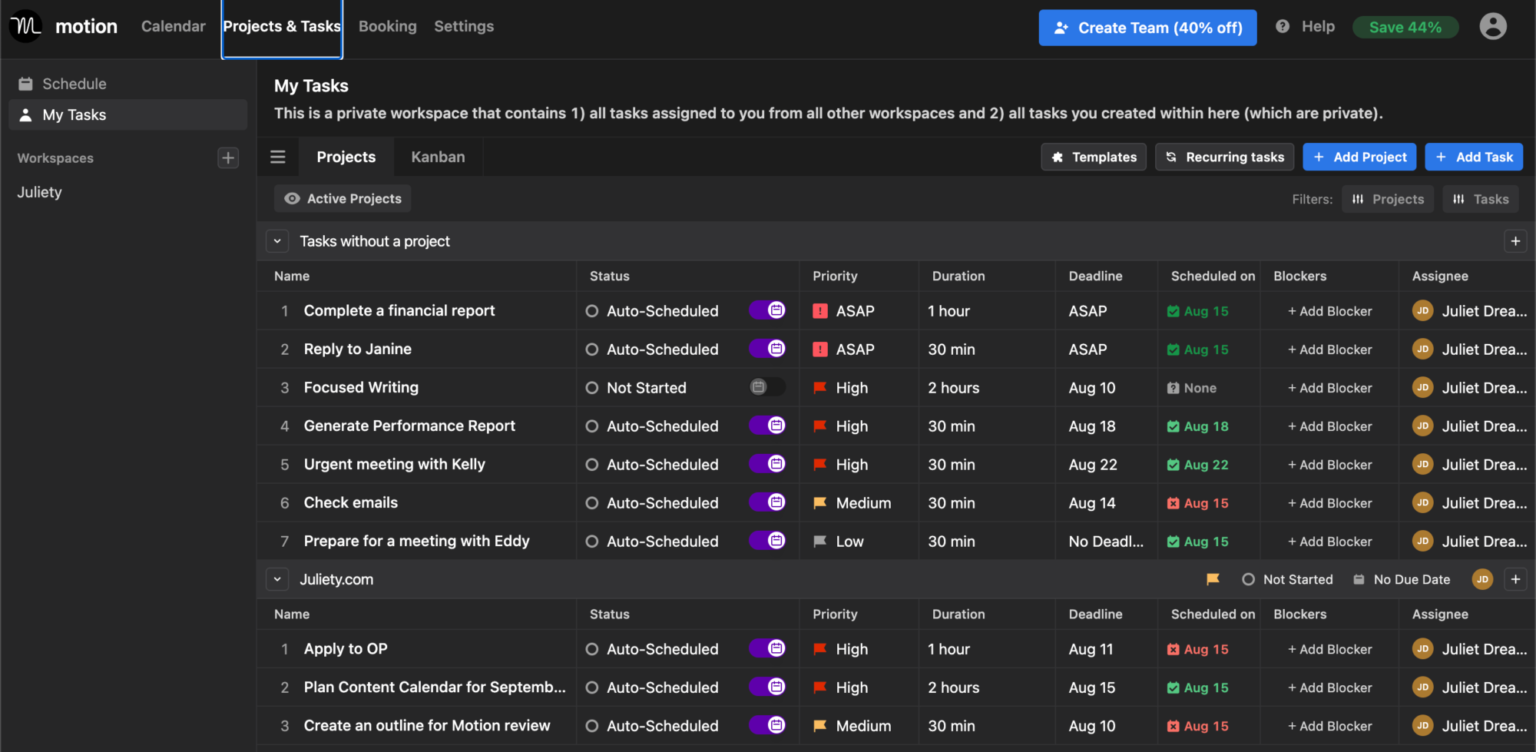Click the Aug 10 deadline for Focused Writing
Viewport: 1536px width, 752px height.
point(1092,388)
